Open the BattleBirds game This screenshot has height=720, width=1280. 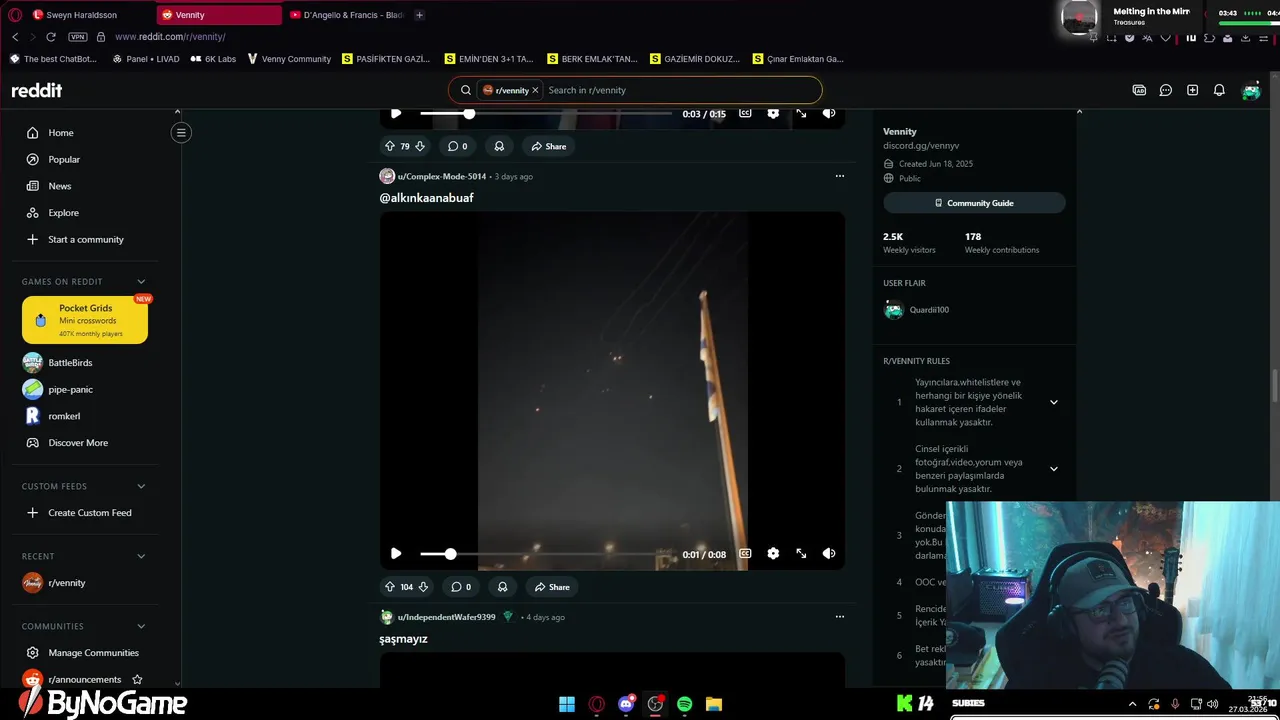coord(70,363)
